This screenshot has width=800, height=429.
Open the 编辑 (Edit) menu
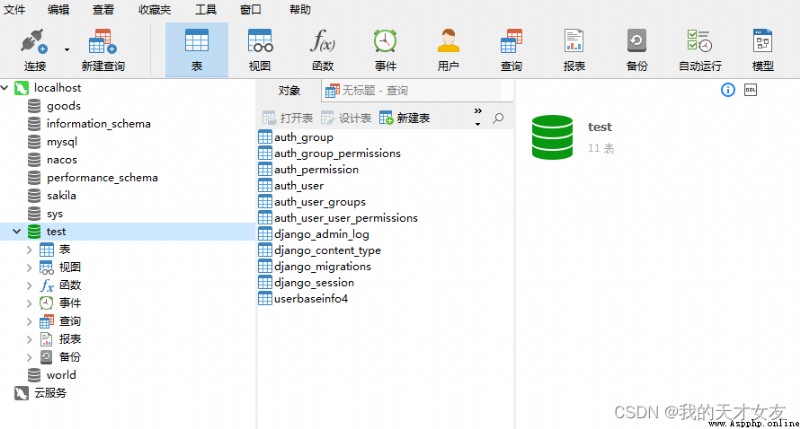[x=58, y=9]
